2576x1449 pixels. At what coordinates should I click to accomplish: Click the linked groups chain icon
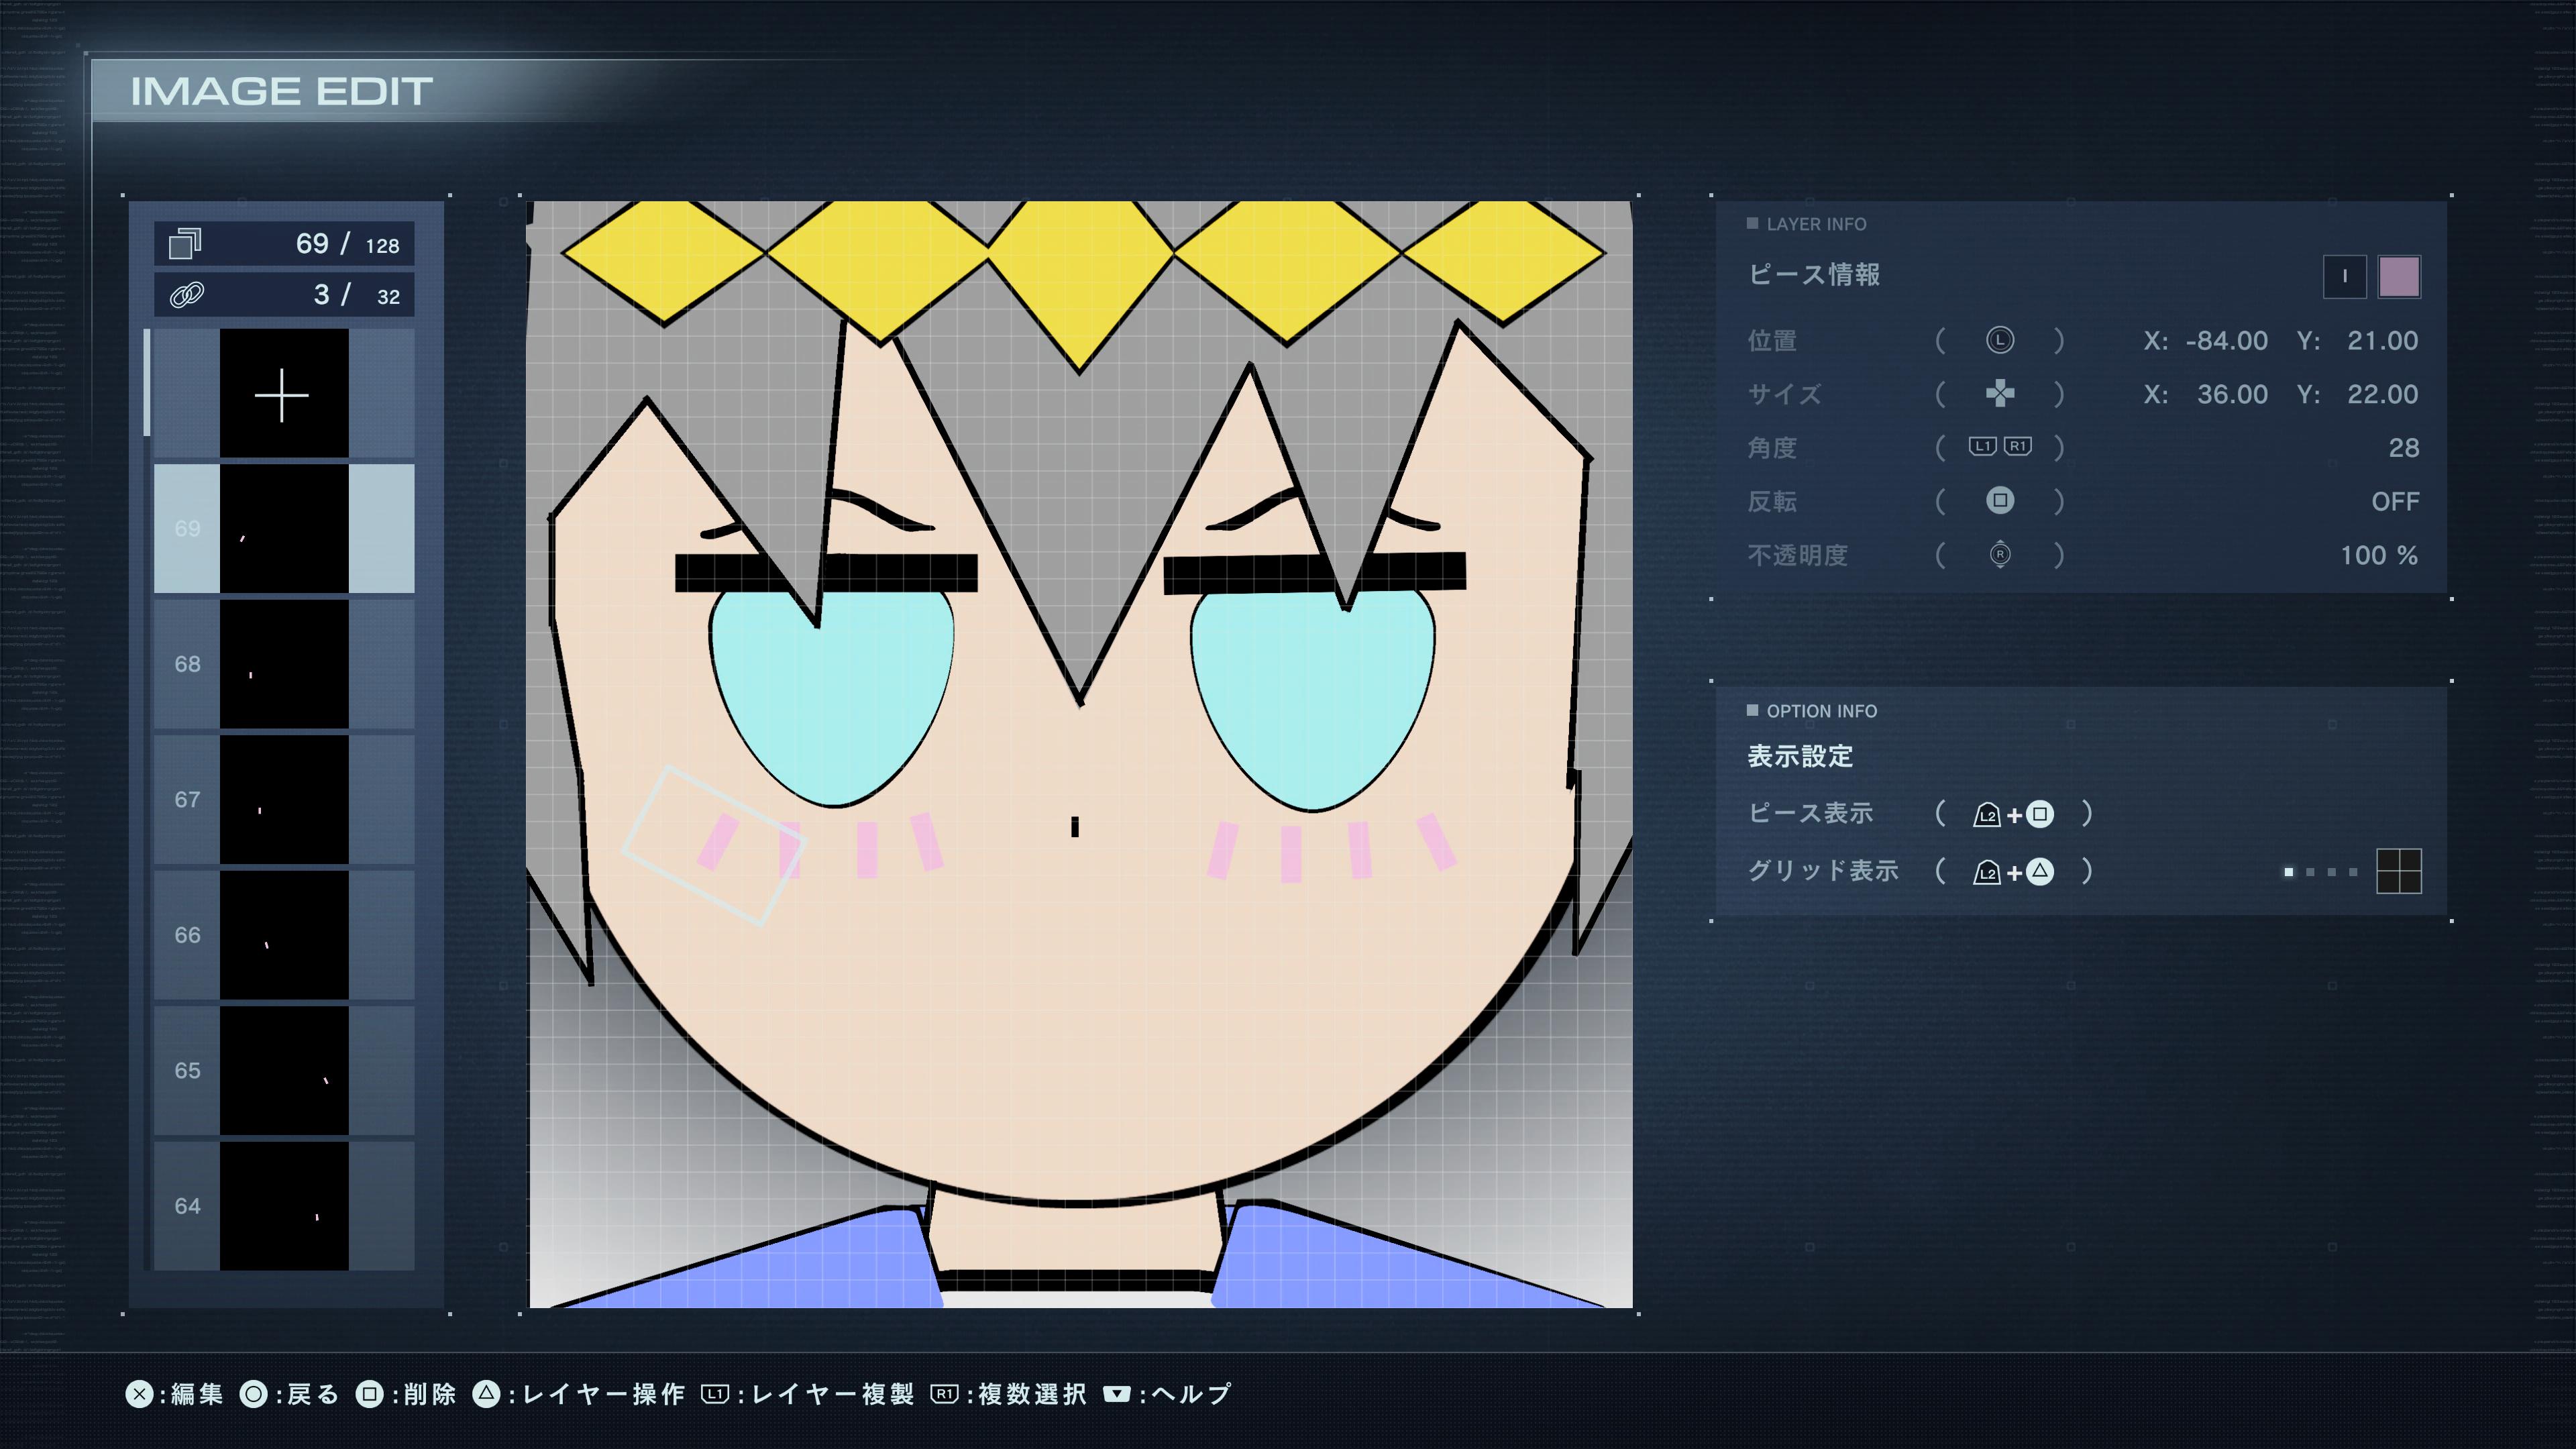pos(187,295)
